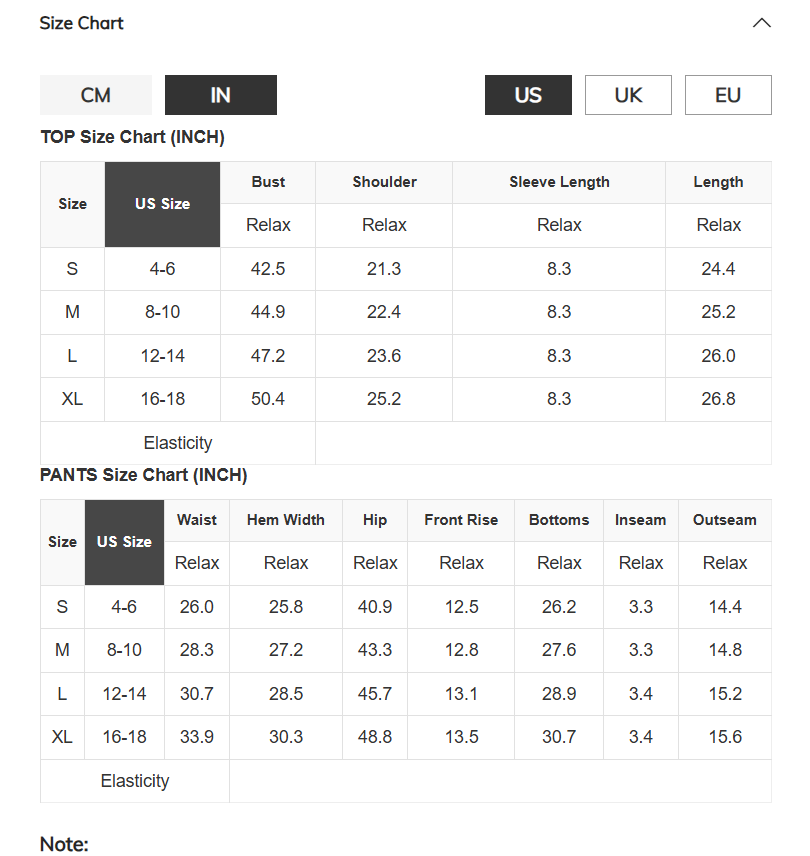Click the Size Chart heading
This screenshot has width=810, height=856.
click(x=82, y=23)
